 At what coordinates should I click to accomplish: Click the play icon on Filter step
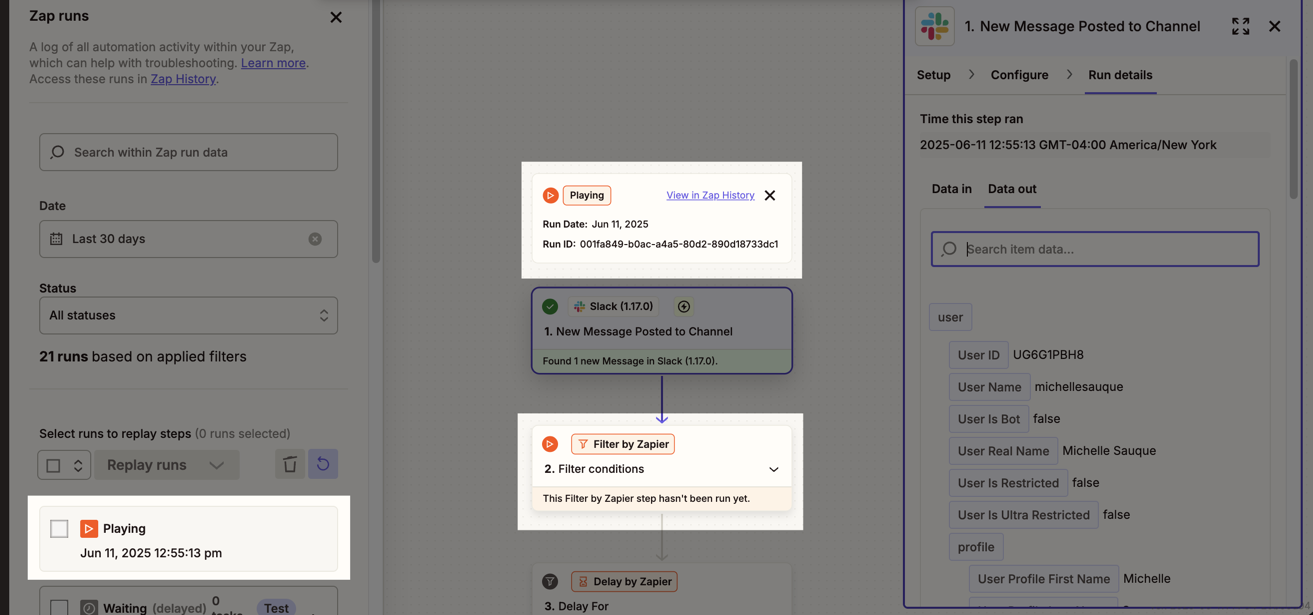point(550,444)
